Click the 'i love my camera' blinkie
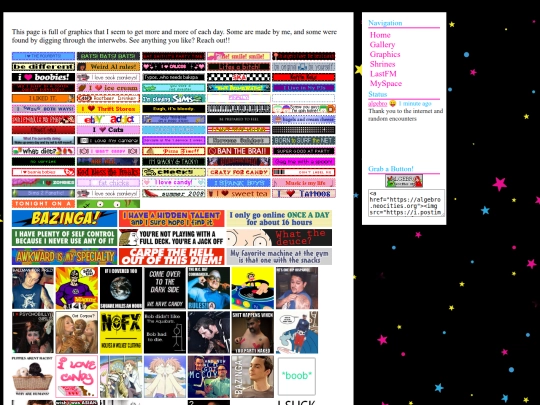540x405 pixels. point(108,141)
